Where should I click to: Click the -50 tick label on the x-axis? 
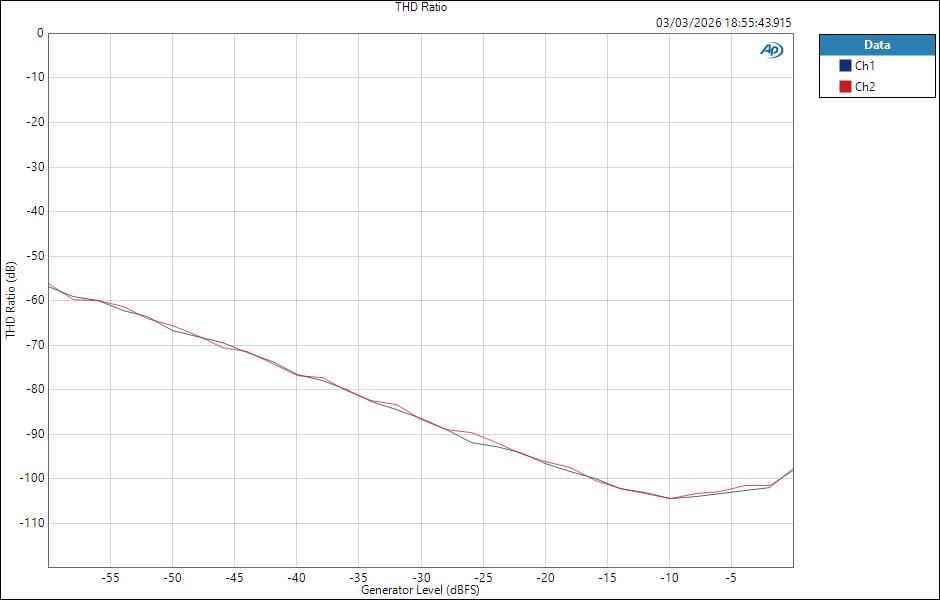point(172,578)
